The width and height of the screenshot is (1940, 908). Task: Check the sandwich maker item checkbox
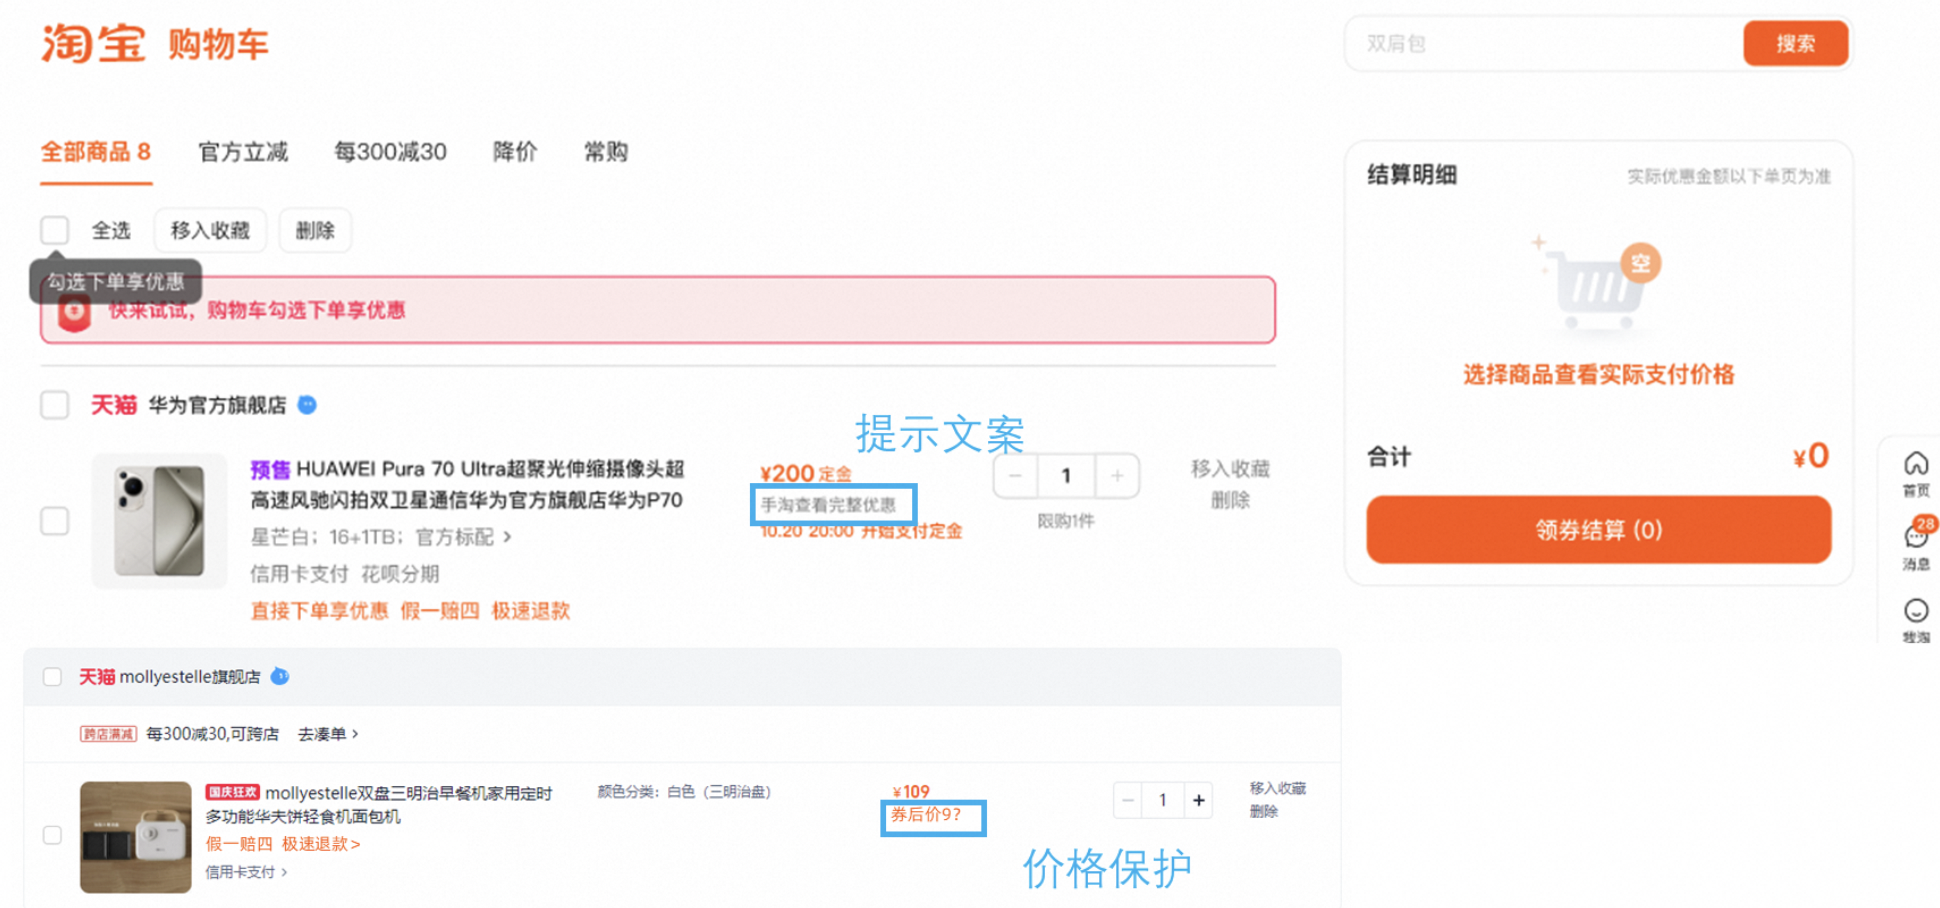(x=52, y=835)
